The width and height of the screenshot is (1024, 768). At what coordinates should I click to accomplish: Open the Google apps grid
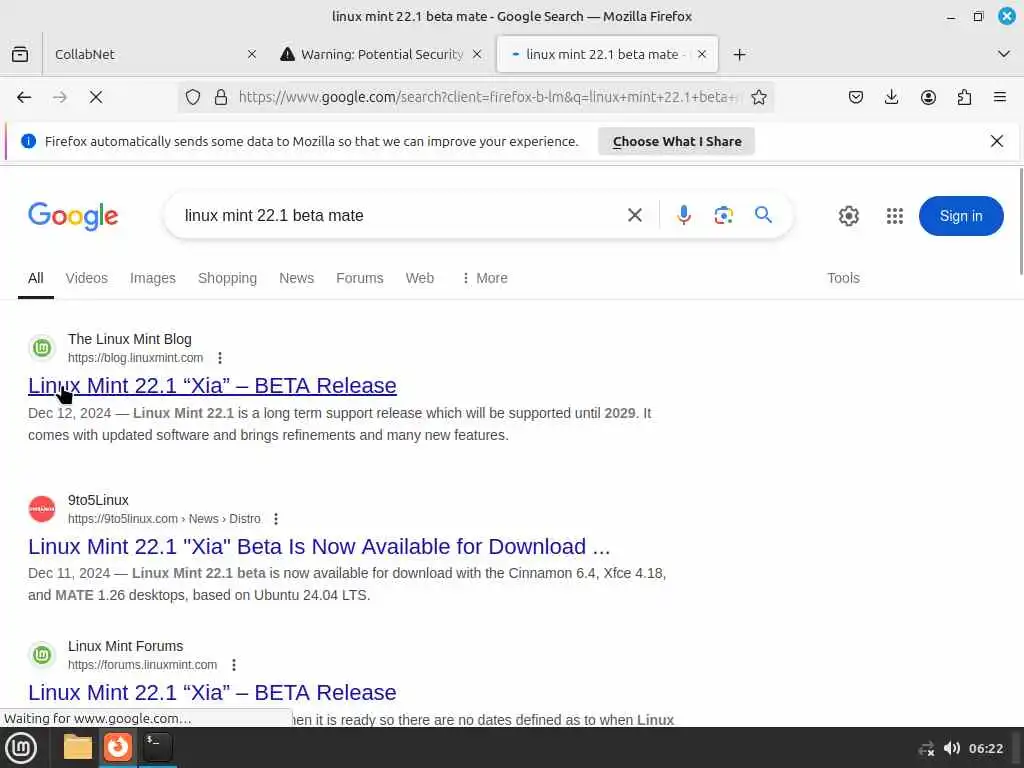click(x=895, y=216)
